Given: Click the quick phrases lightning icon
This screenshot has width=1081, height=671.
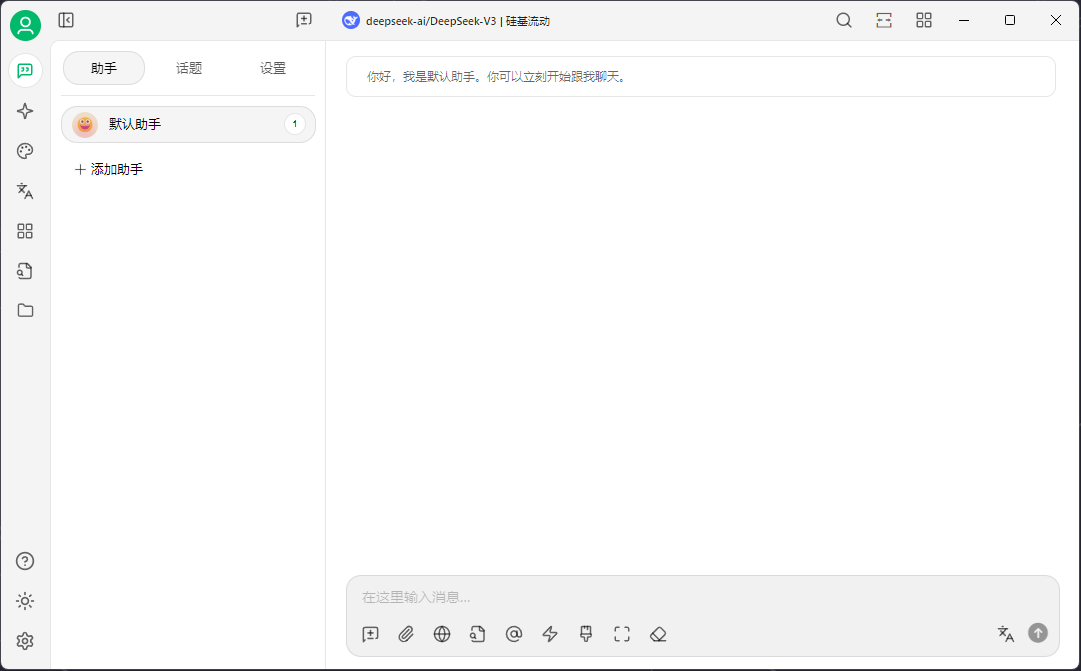Looking at the screenshot, I should [x=550, y=634].
